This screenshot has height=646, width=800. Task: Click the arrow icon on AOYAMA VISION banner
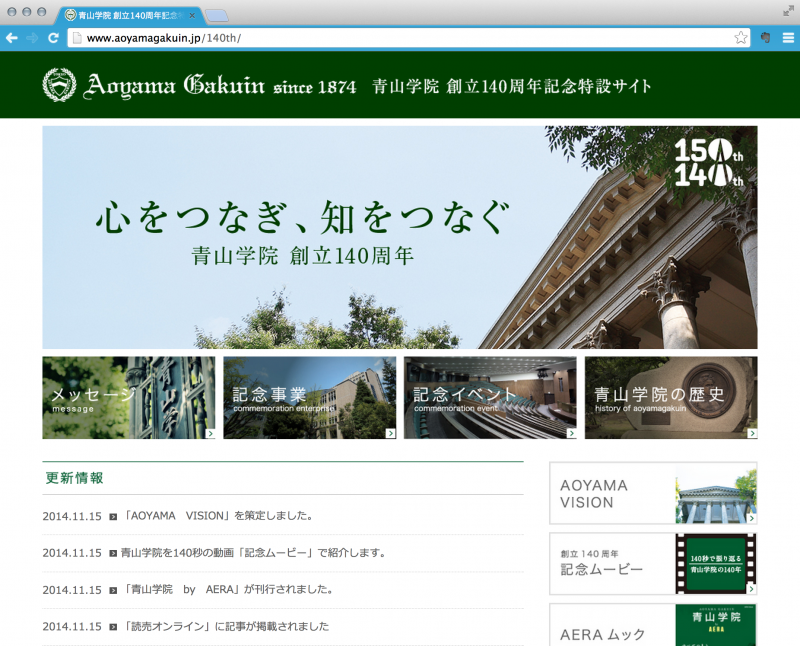(x=752, y=518)
